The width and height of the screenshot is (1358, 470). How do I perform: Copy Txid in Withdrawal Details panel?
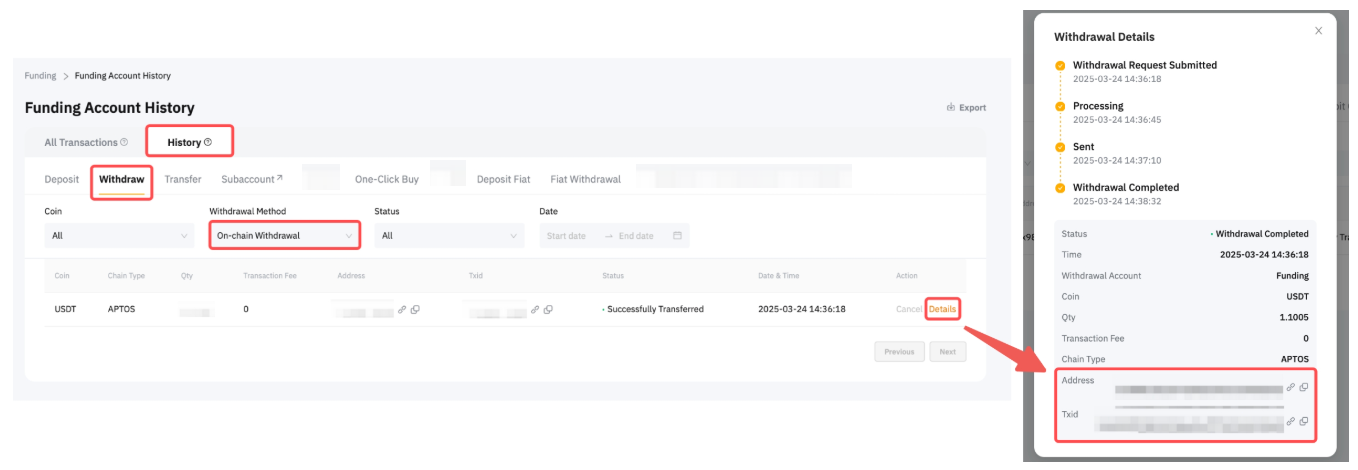[x=1304, y=421]
